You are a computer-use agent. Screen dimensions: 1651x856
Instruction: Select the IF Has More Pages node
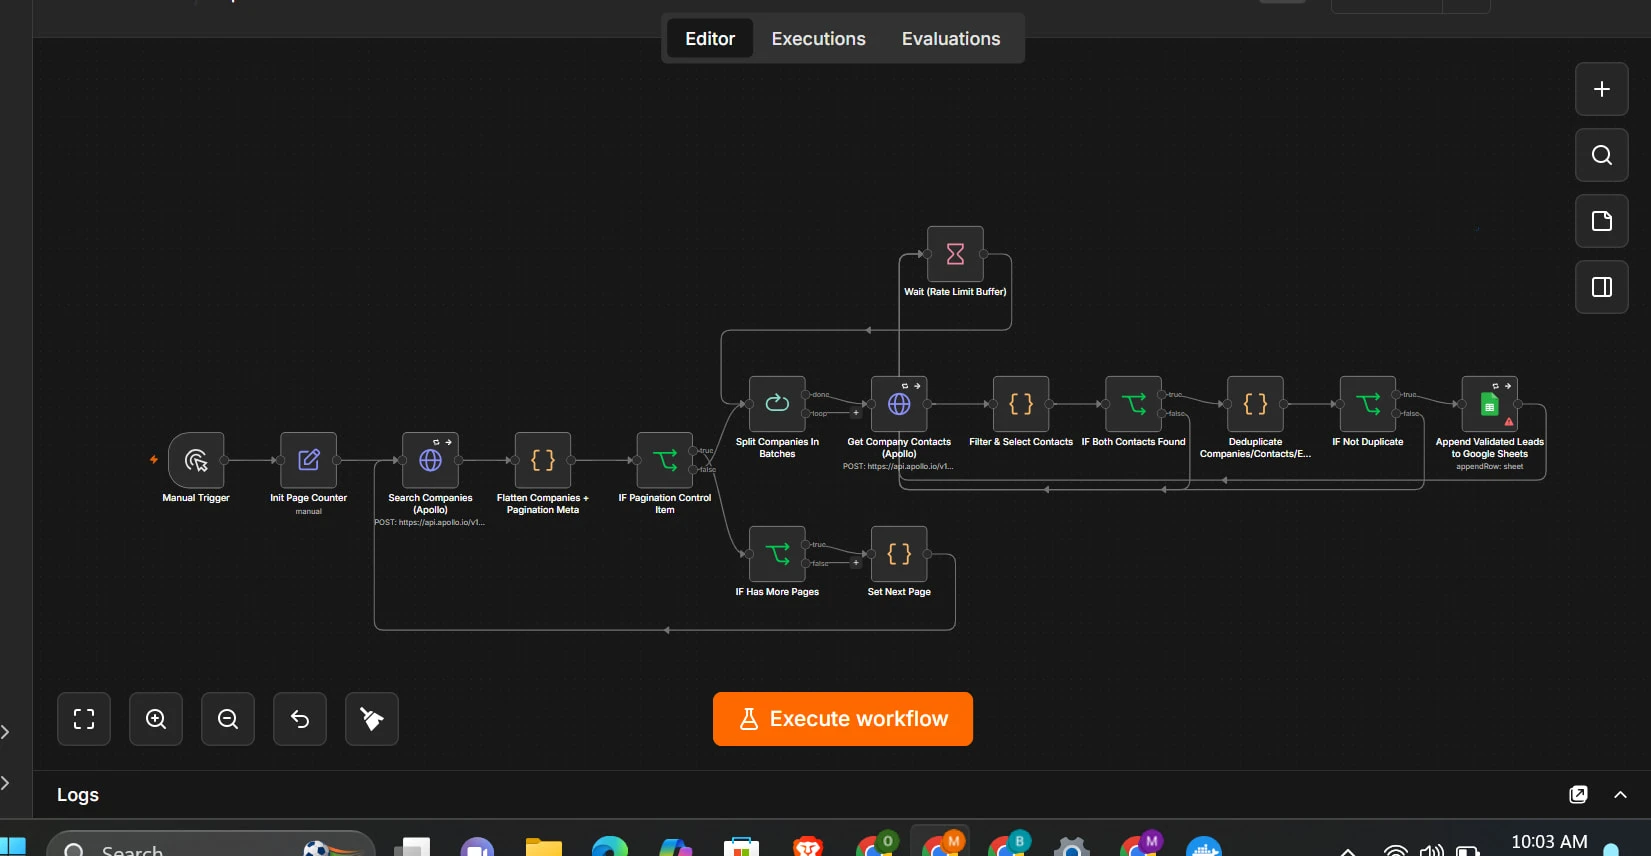(x=777, y=554)
